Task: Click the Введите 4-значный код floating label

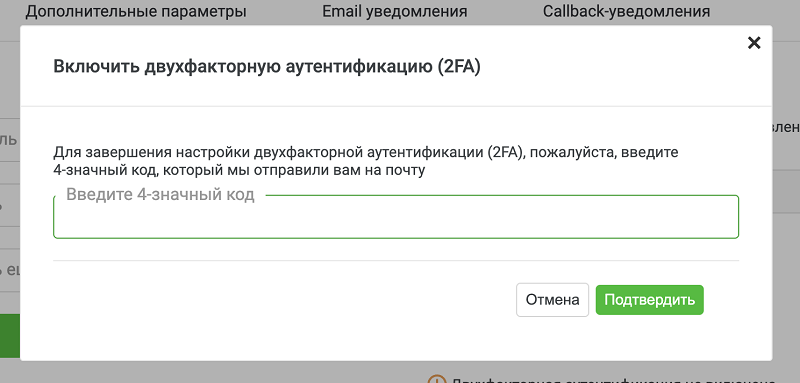Action: tap(160, 195)
